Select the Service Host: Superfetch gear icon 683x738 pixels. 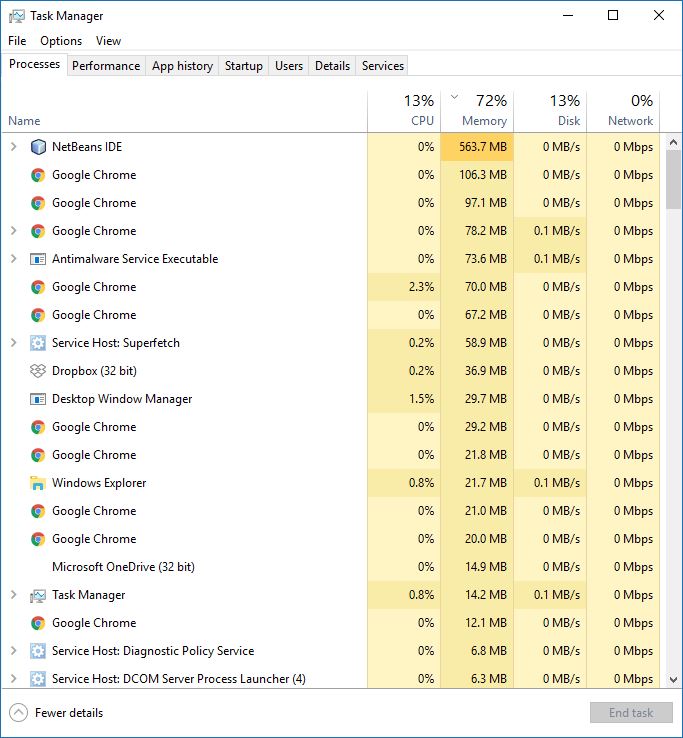38,343
